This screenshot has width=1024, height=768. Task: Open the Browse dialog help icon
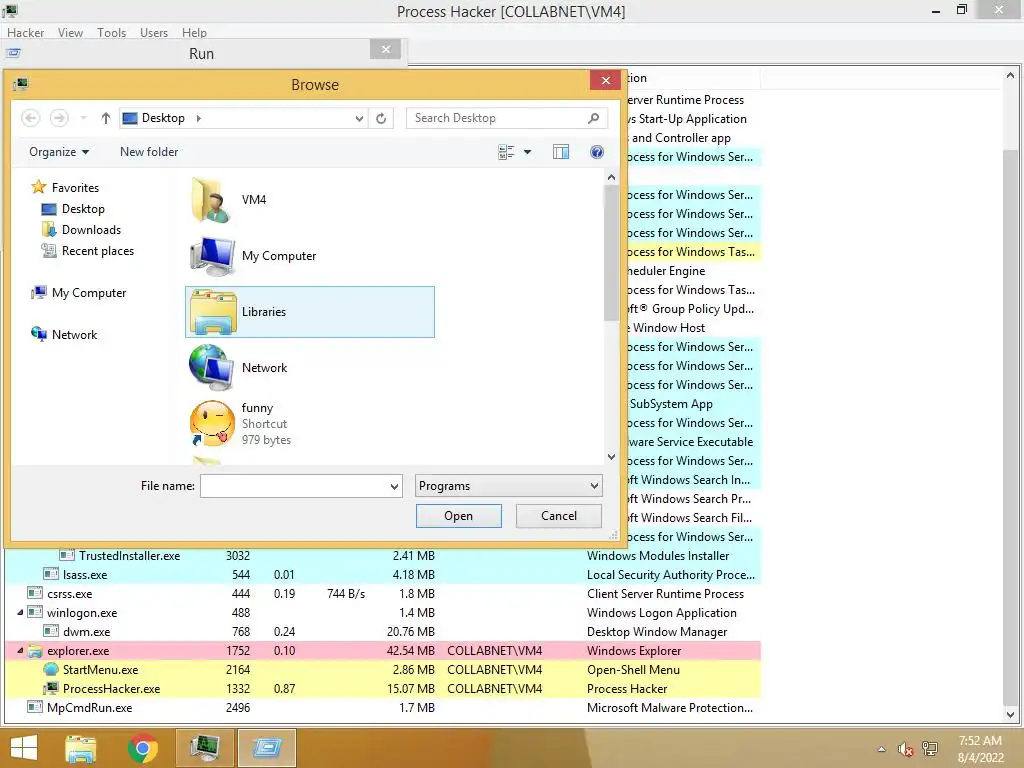pyautogui.click(x=597, y=152)
